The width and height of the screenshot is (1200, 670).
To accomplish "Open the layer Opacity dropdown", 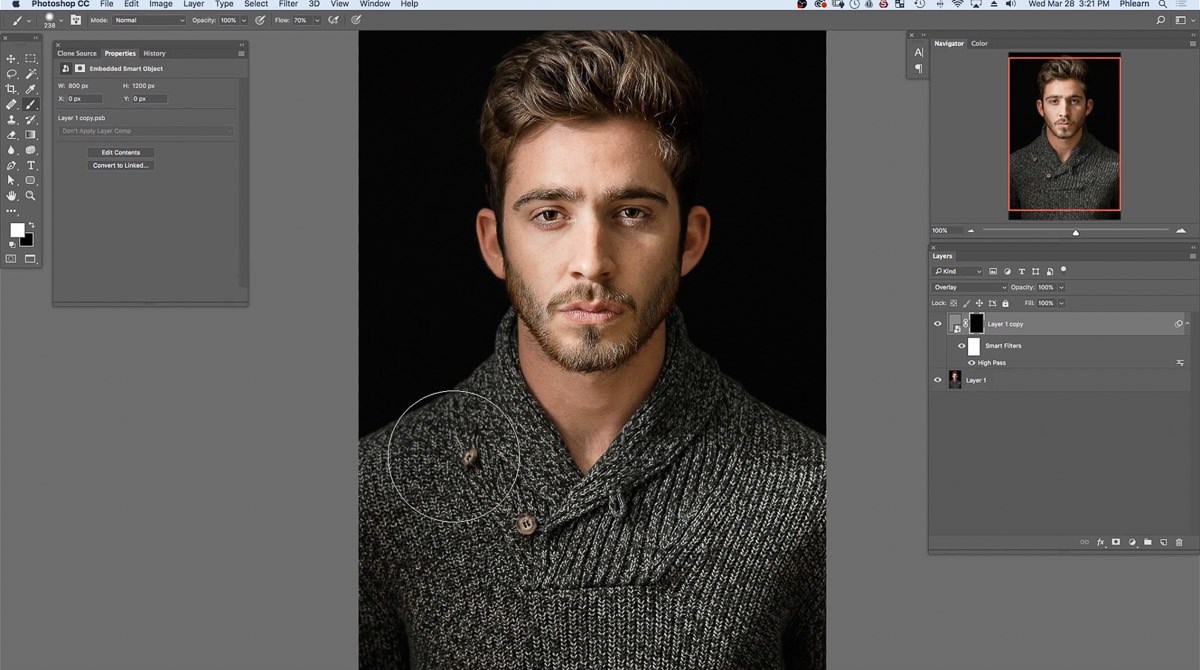I will pos(1061,288).
